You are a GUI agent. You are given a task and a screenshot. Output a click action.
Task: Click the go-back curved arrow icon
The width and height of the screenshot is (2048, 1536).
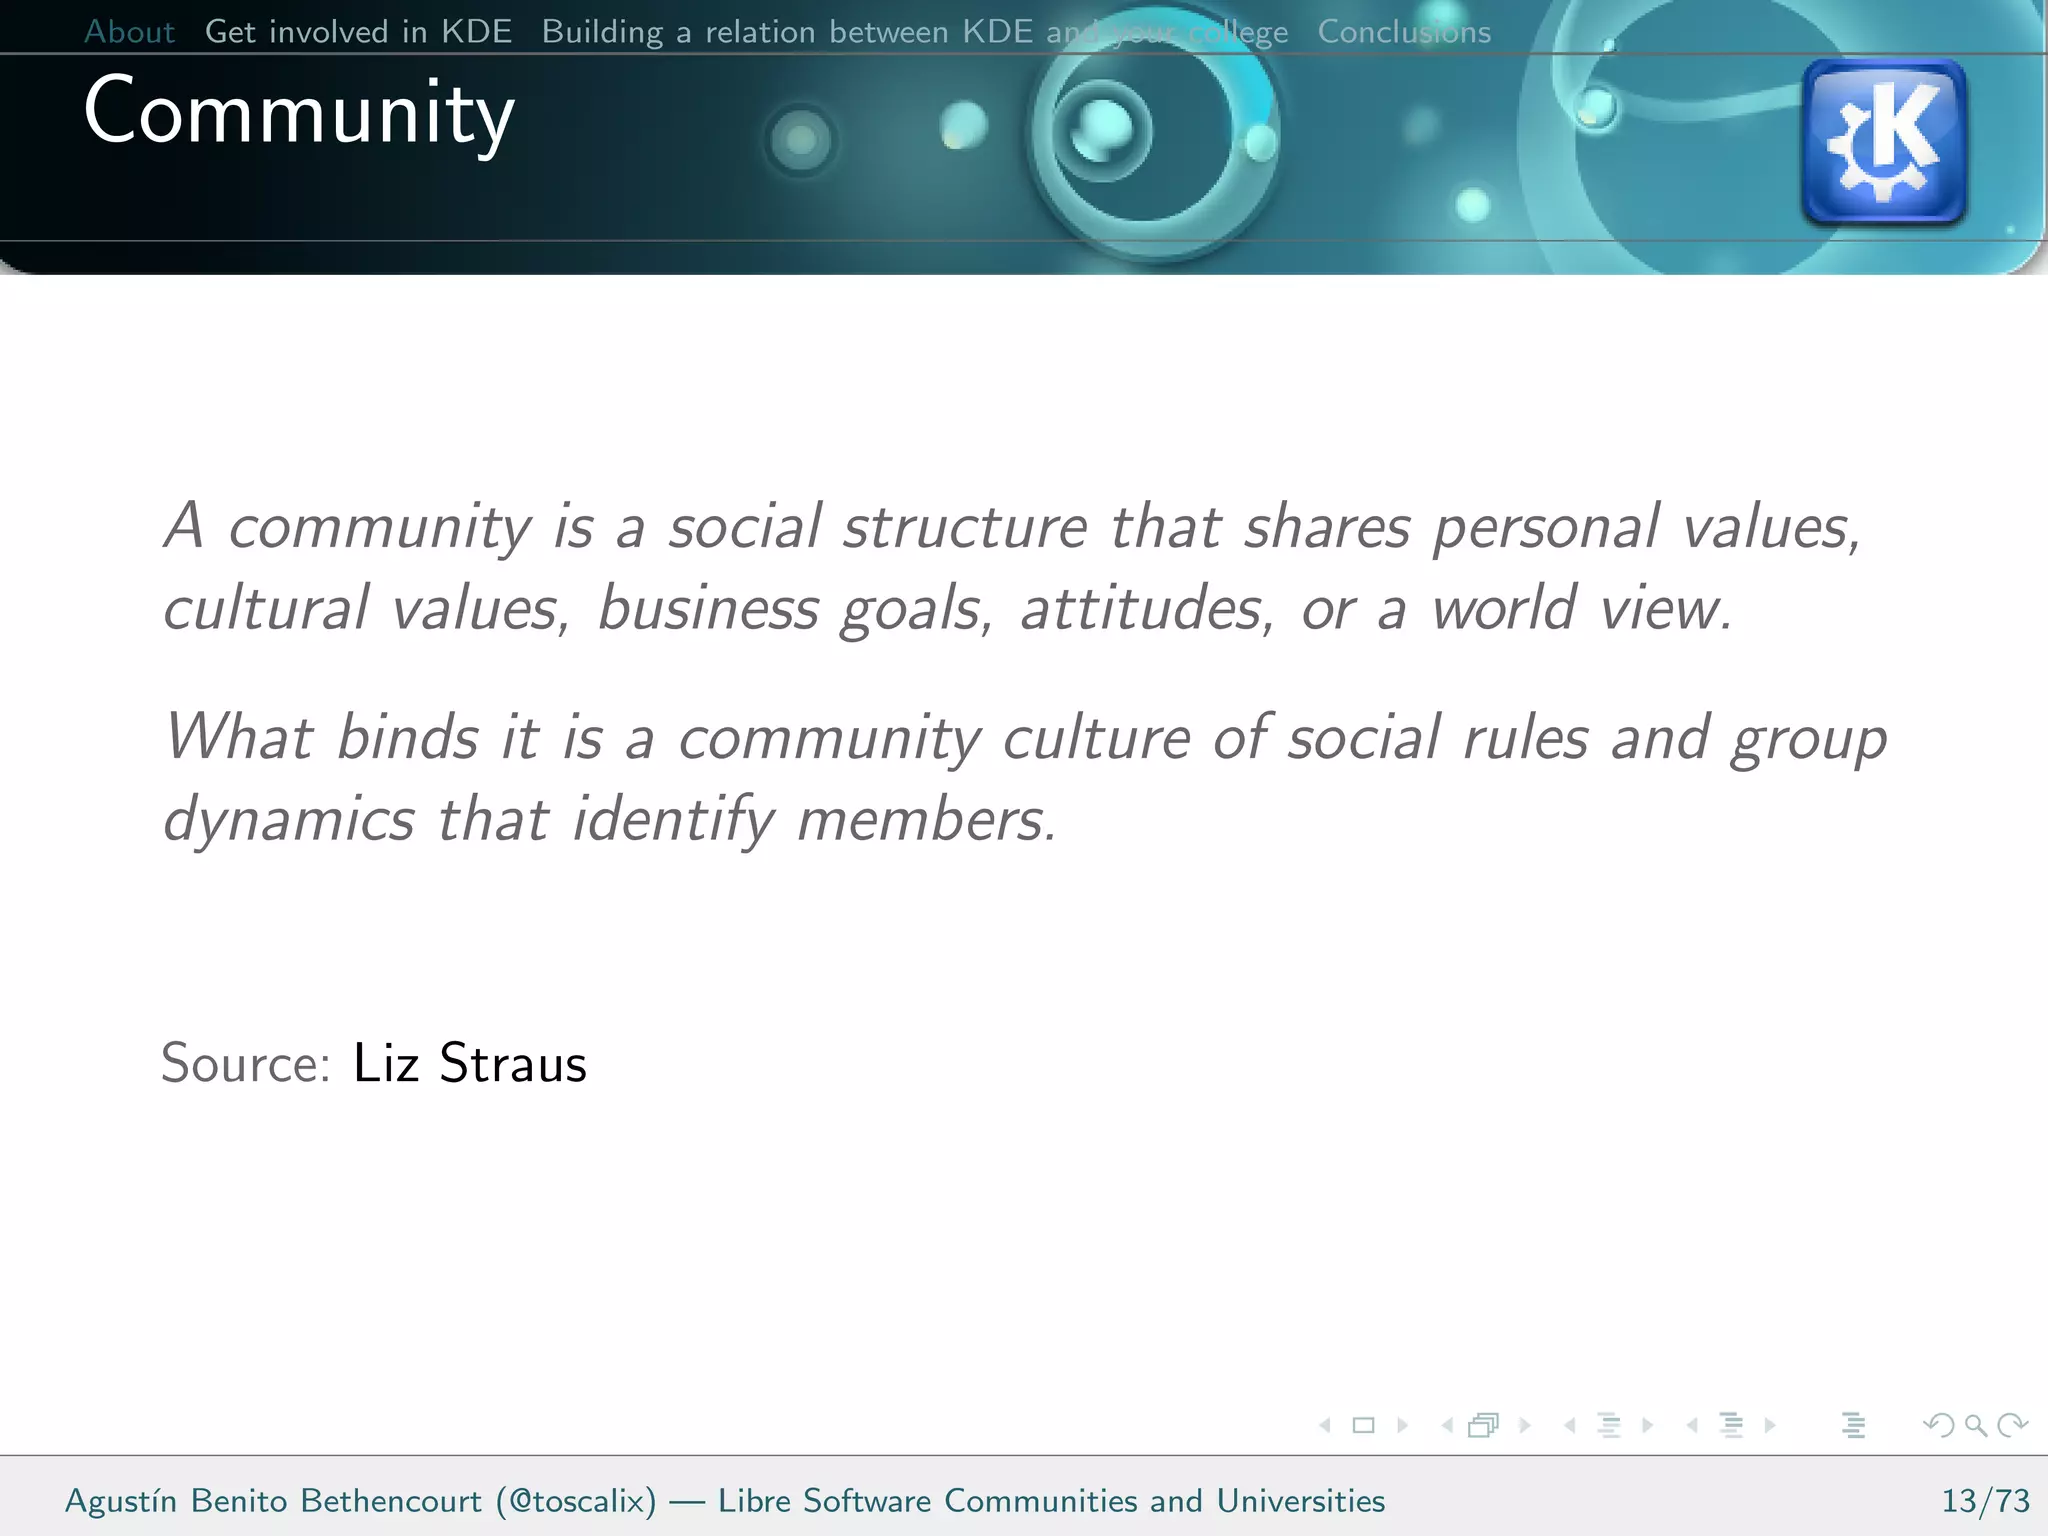[x=1939, y=1425]
